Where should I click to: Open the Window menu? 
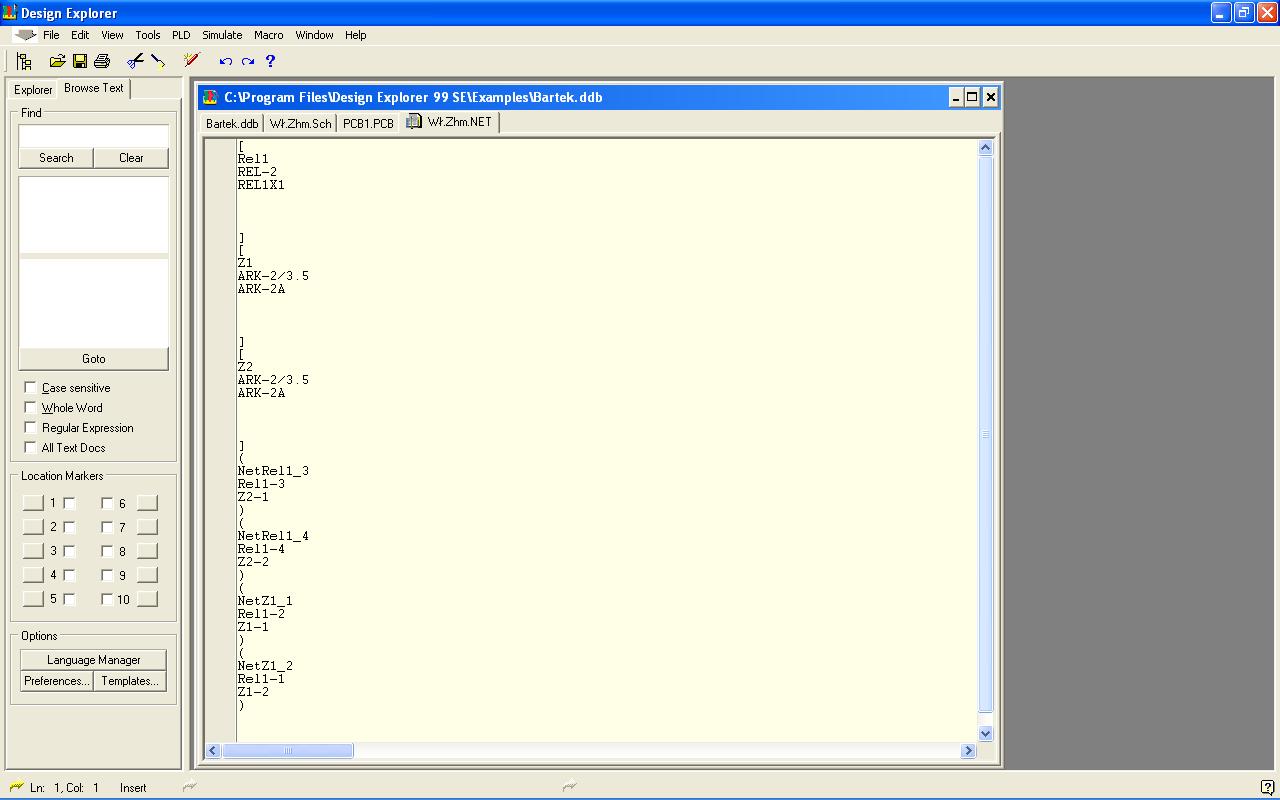[314, 35]
